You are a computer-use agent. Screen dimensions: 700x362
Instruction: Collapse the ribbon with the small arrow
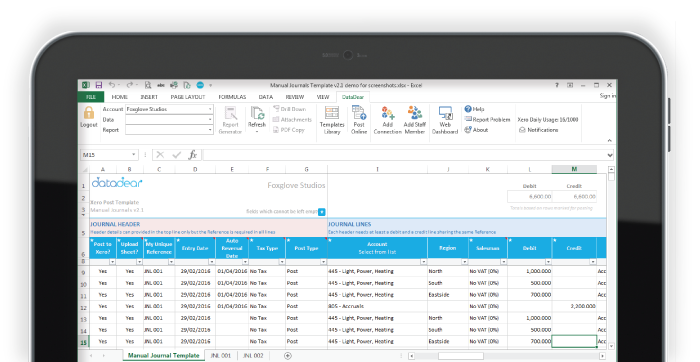pos(610,141)
